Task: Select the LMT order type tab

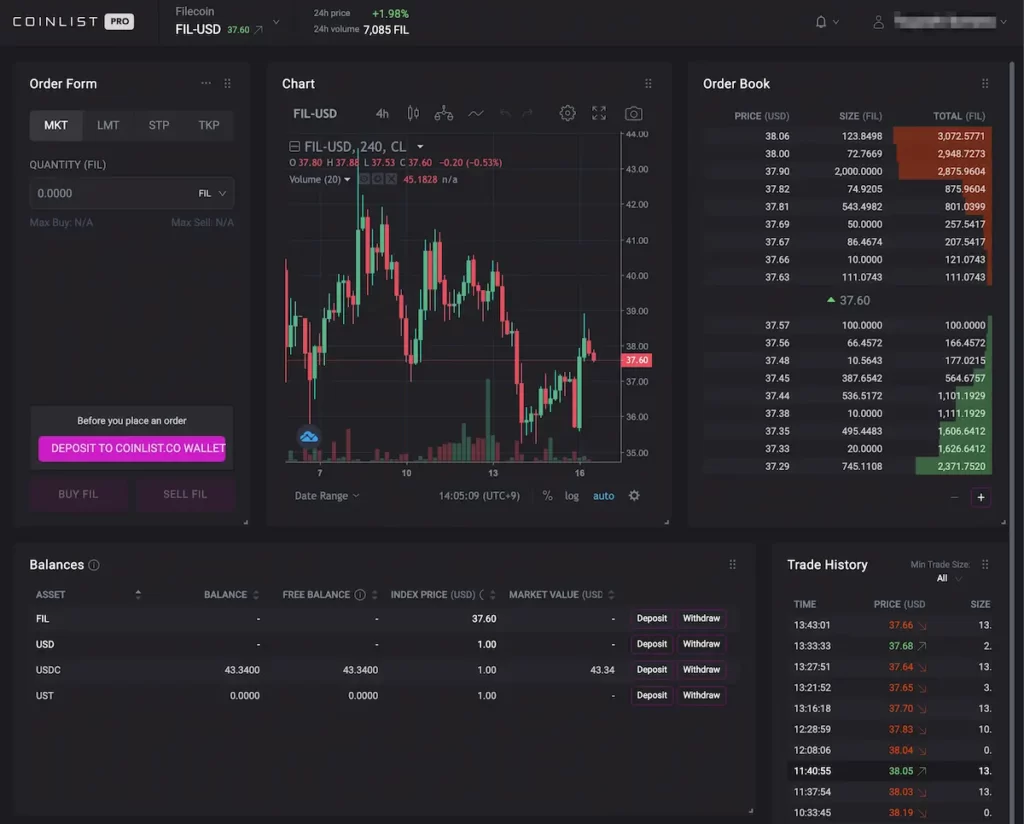Action: coord(108,125)
